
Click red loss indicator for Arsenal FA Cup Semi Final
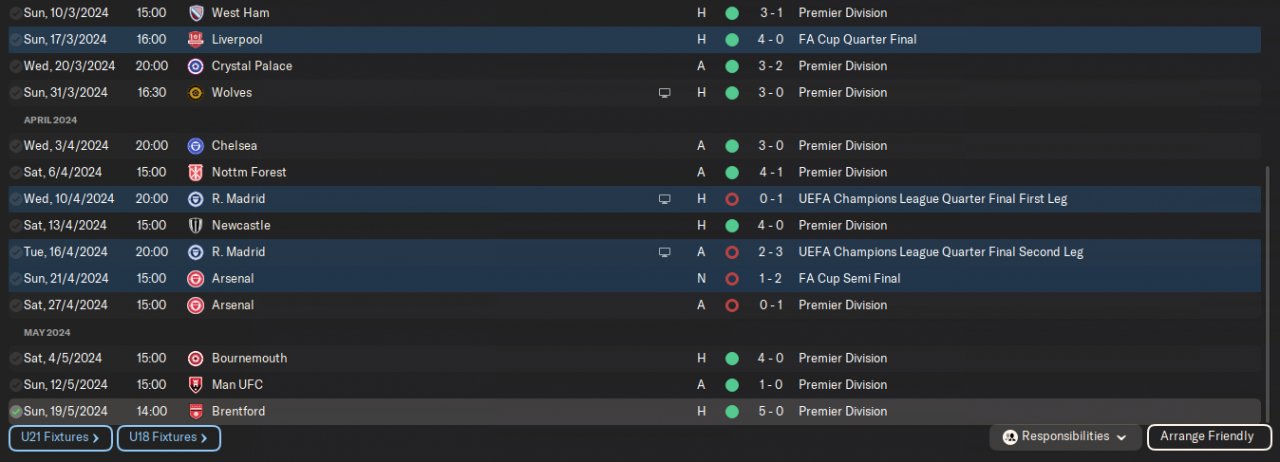click(732, 279)
